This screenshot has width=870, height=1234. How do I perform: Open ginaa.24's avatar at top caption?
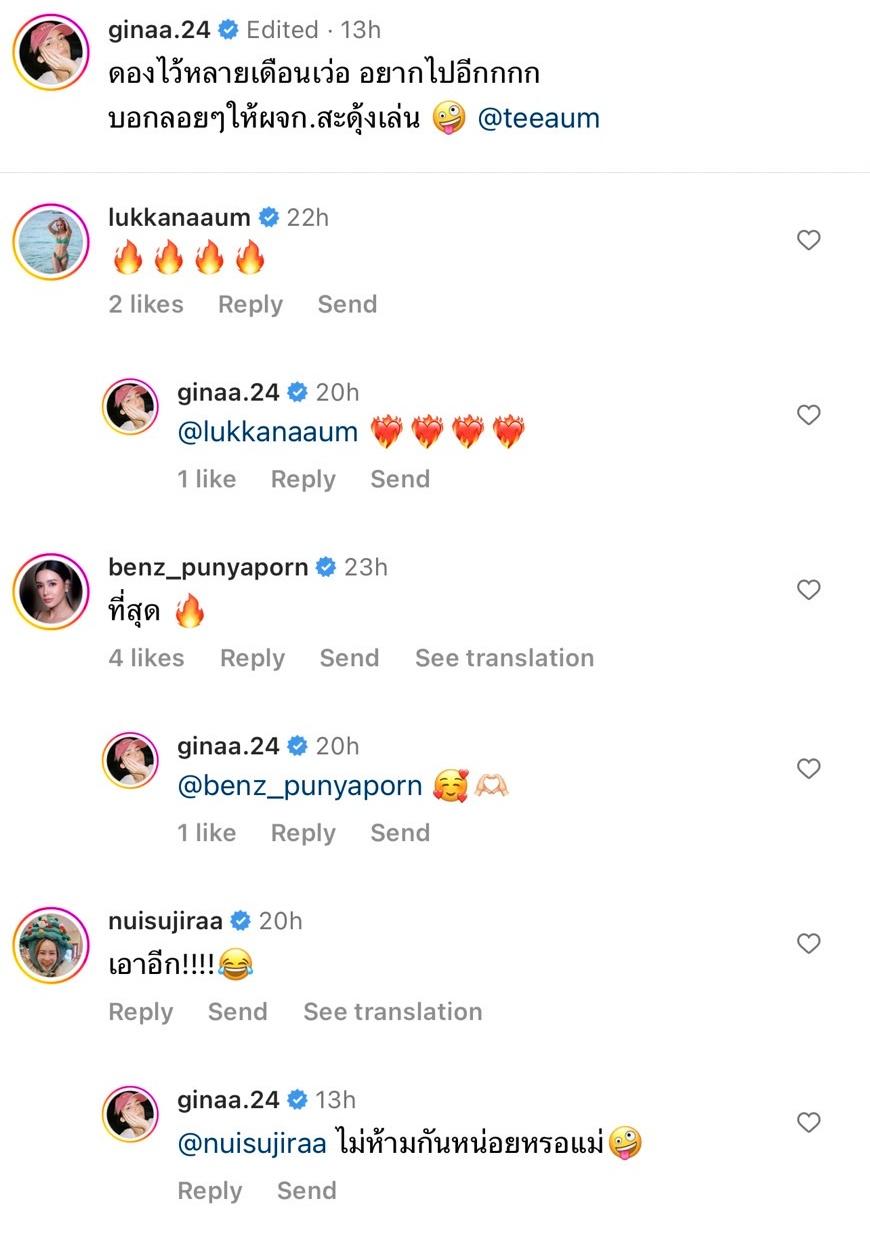(51, 53)
